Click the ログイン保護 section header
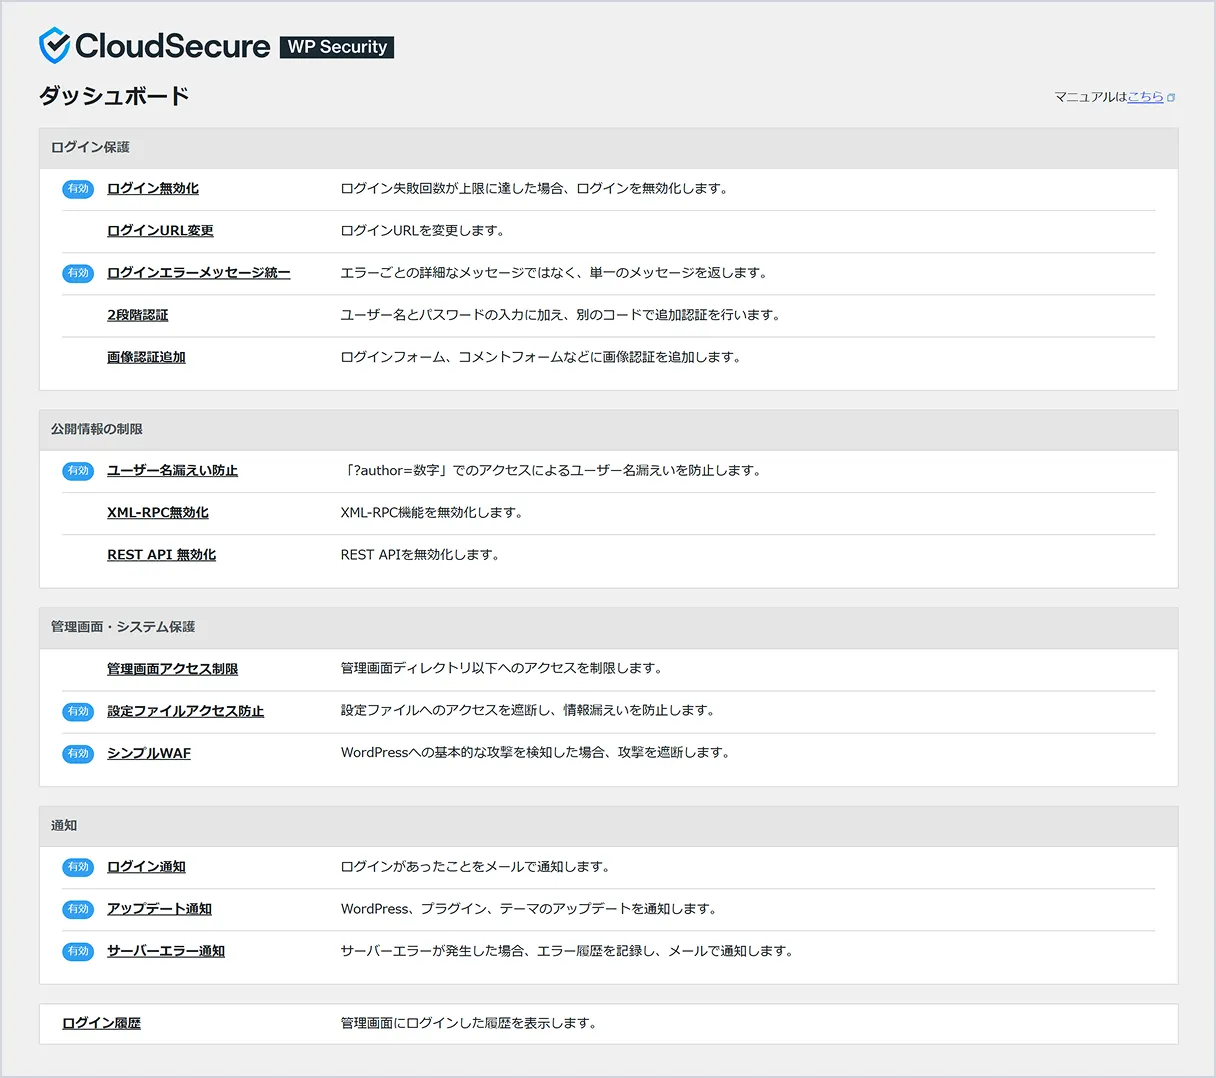This screenshot has width=1216, height=1078. pyautogui.click(x=608, y=147)
